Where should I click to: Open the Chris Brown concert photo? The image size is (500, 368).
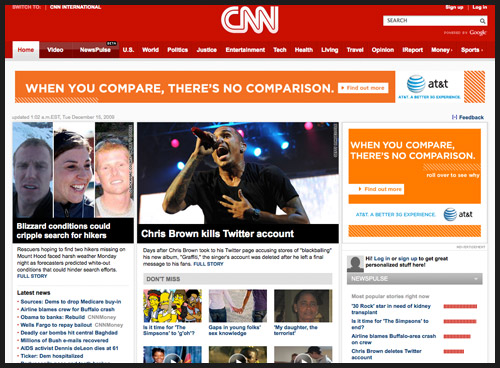(x=238, y=173)
